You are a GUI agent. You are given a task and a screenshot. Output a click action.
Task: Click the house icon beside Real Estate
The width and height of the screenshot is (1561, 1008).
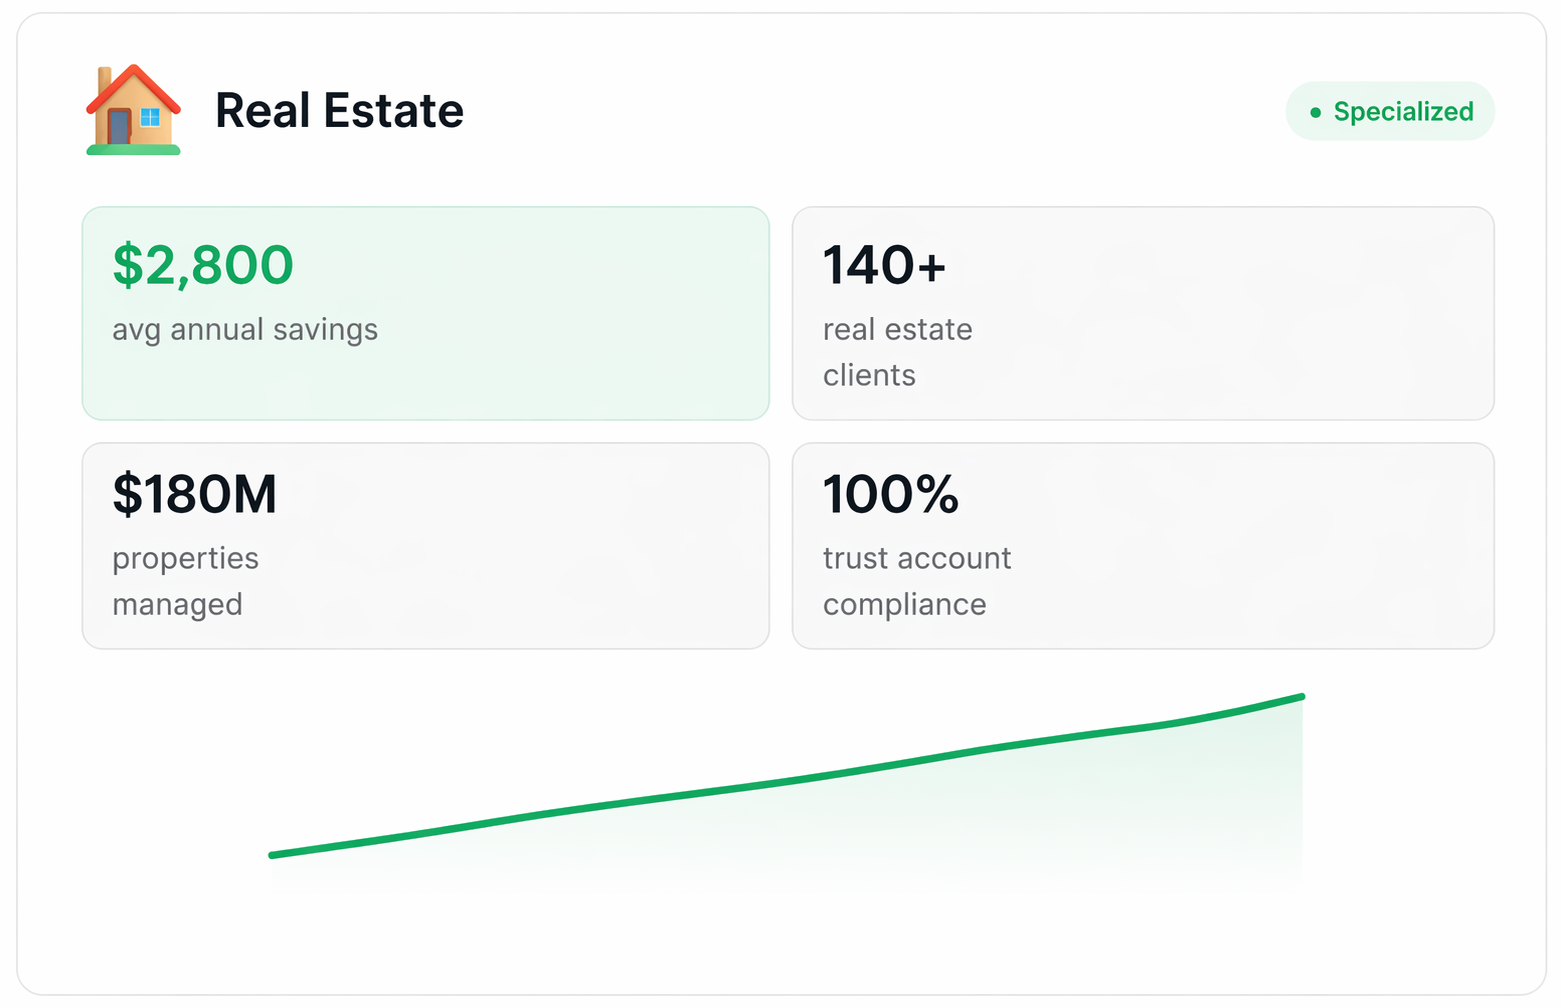133,110
